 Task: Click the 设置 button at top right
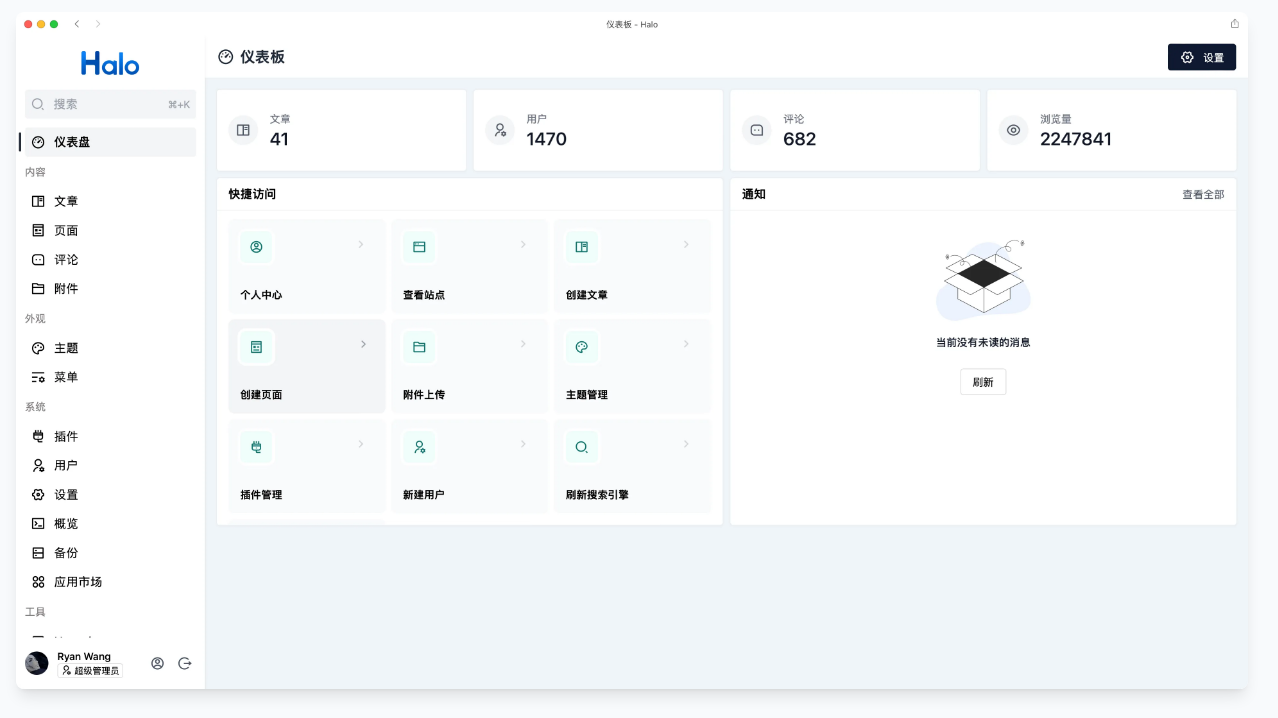tap(1201, 58)
